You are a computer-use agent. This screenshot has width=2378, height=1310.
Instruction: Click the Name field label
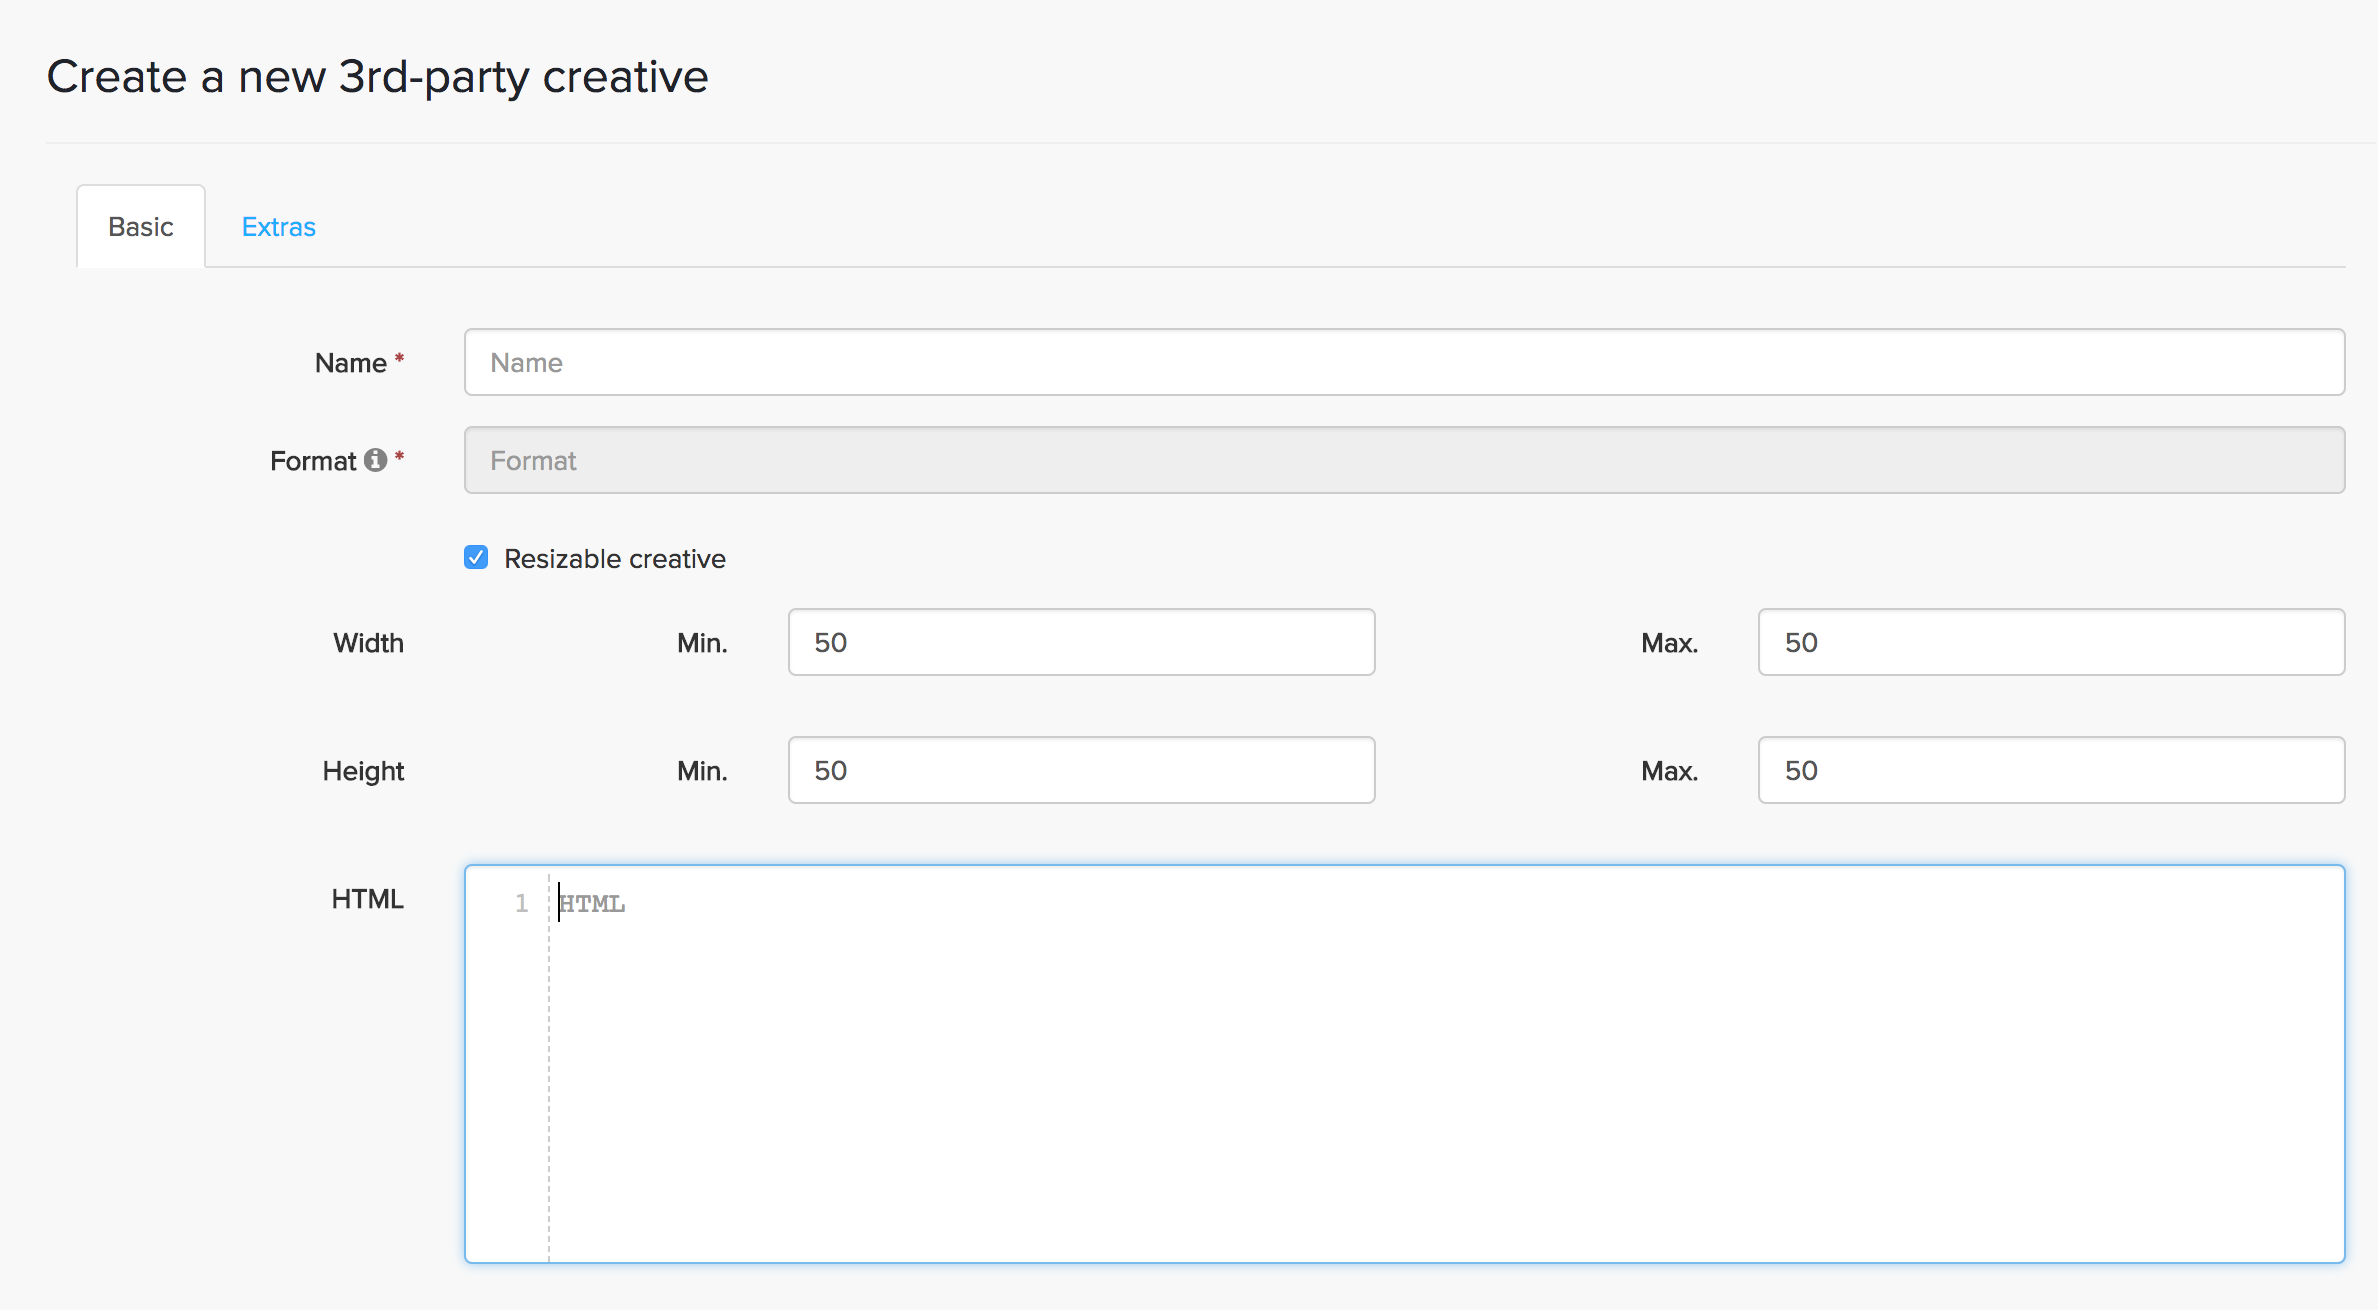click(x=350, y=363)
